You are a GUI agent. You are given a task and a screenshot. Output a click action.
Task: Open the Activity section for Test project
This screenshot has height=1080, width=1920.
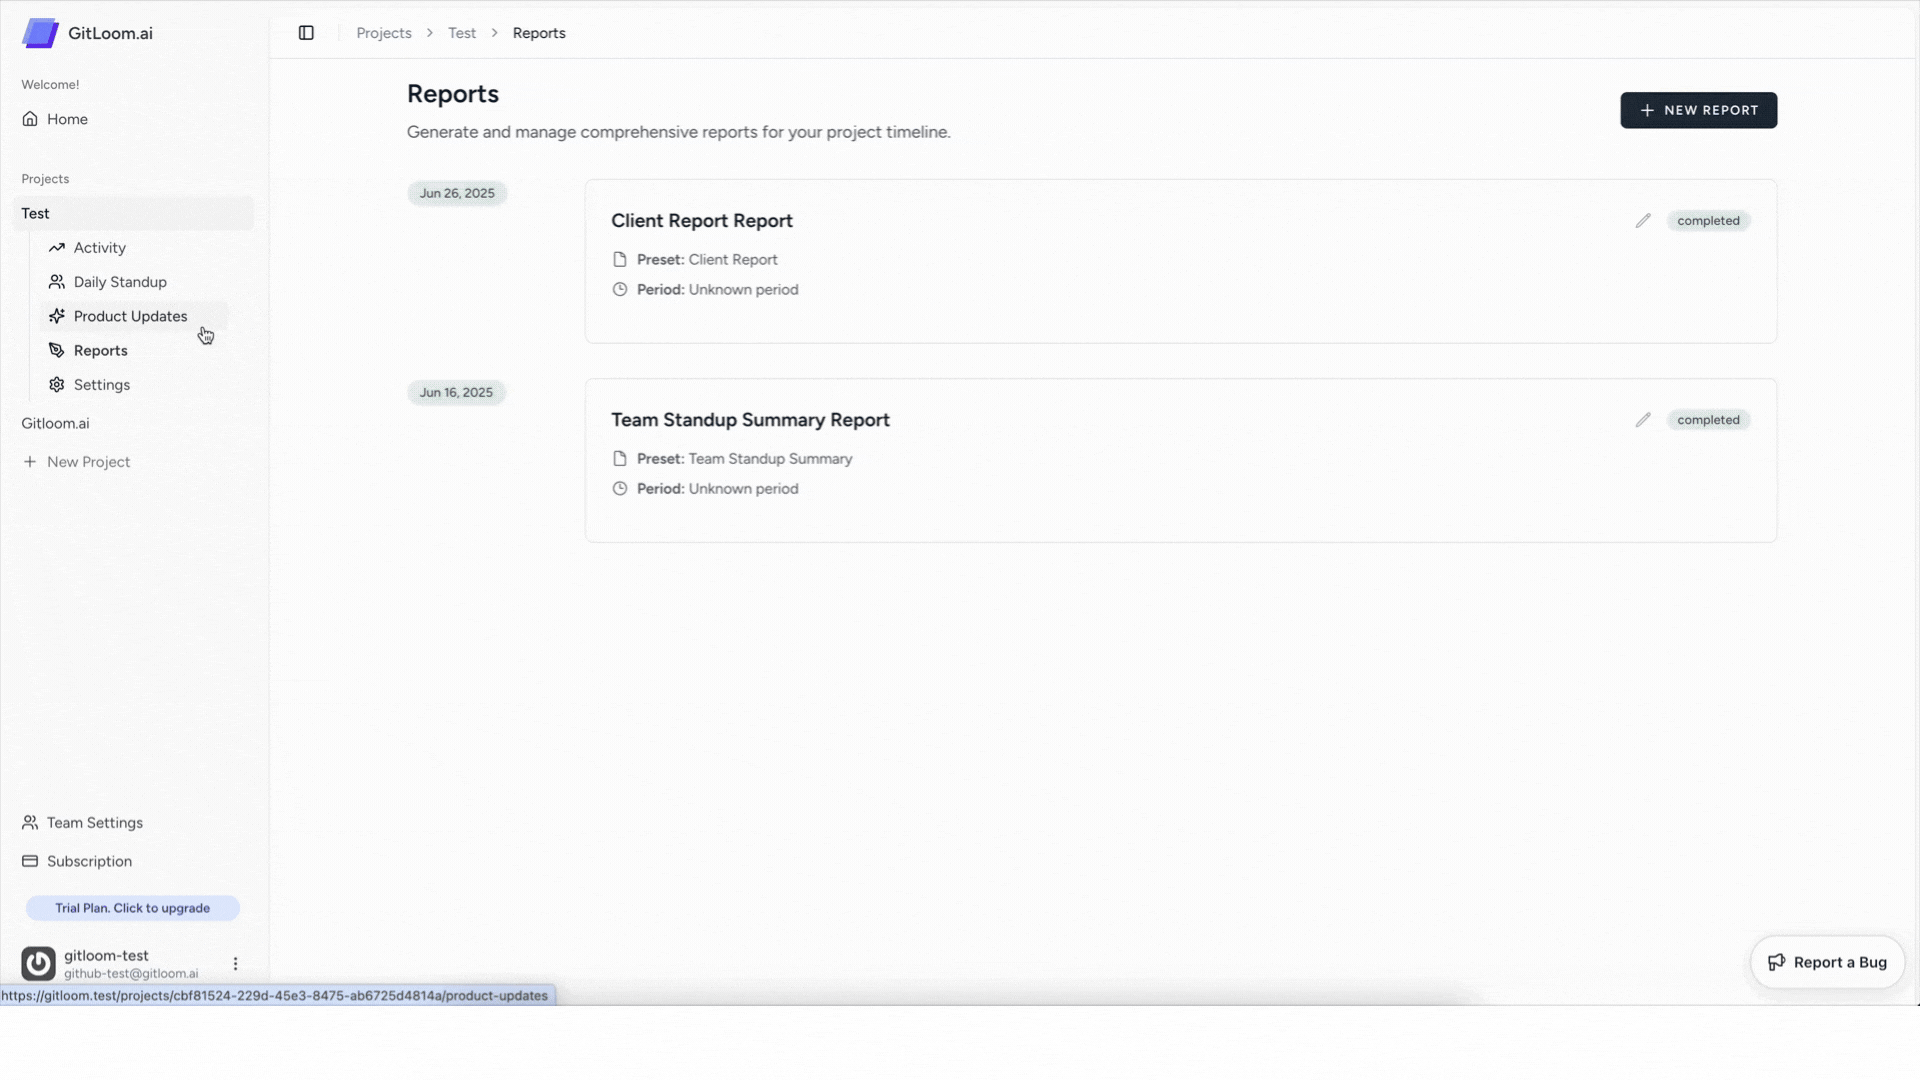pos(99,247)
